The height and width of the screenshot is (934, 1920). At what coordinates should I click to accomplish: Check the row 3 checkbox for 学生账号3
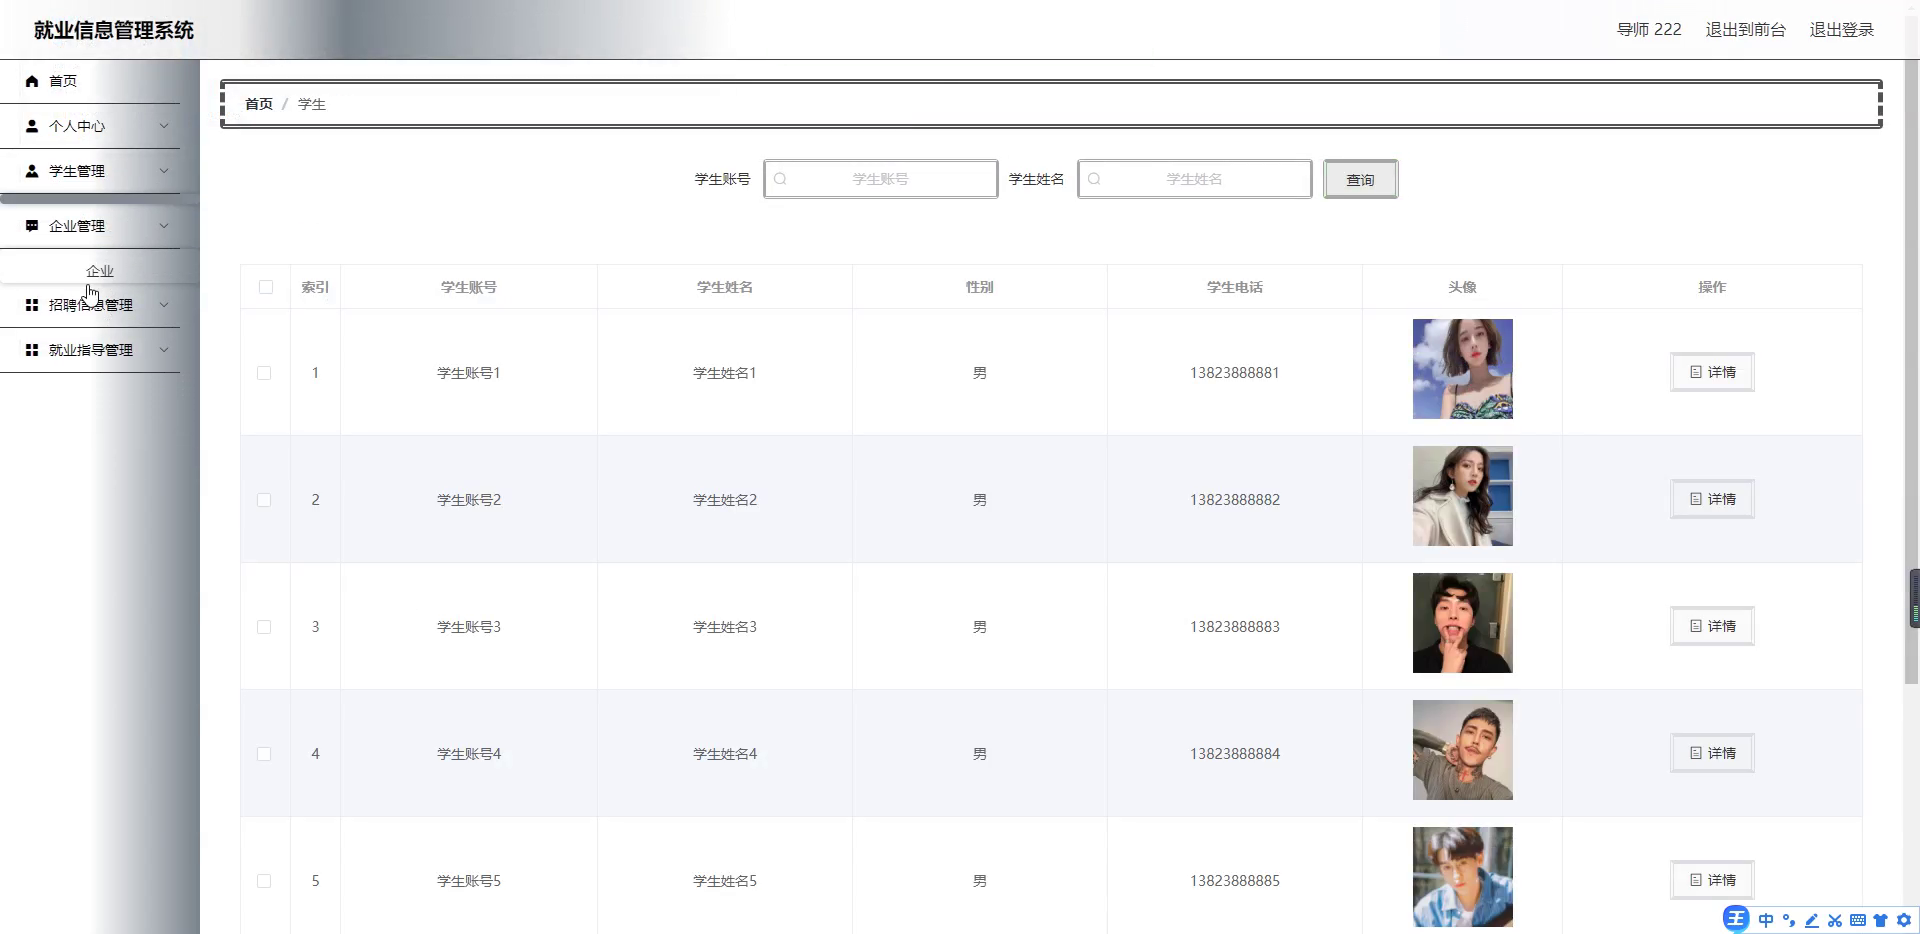[x=264, y=627]
